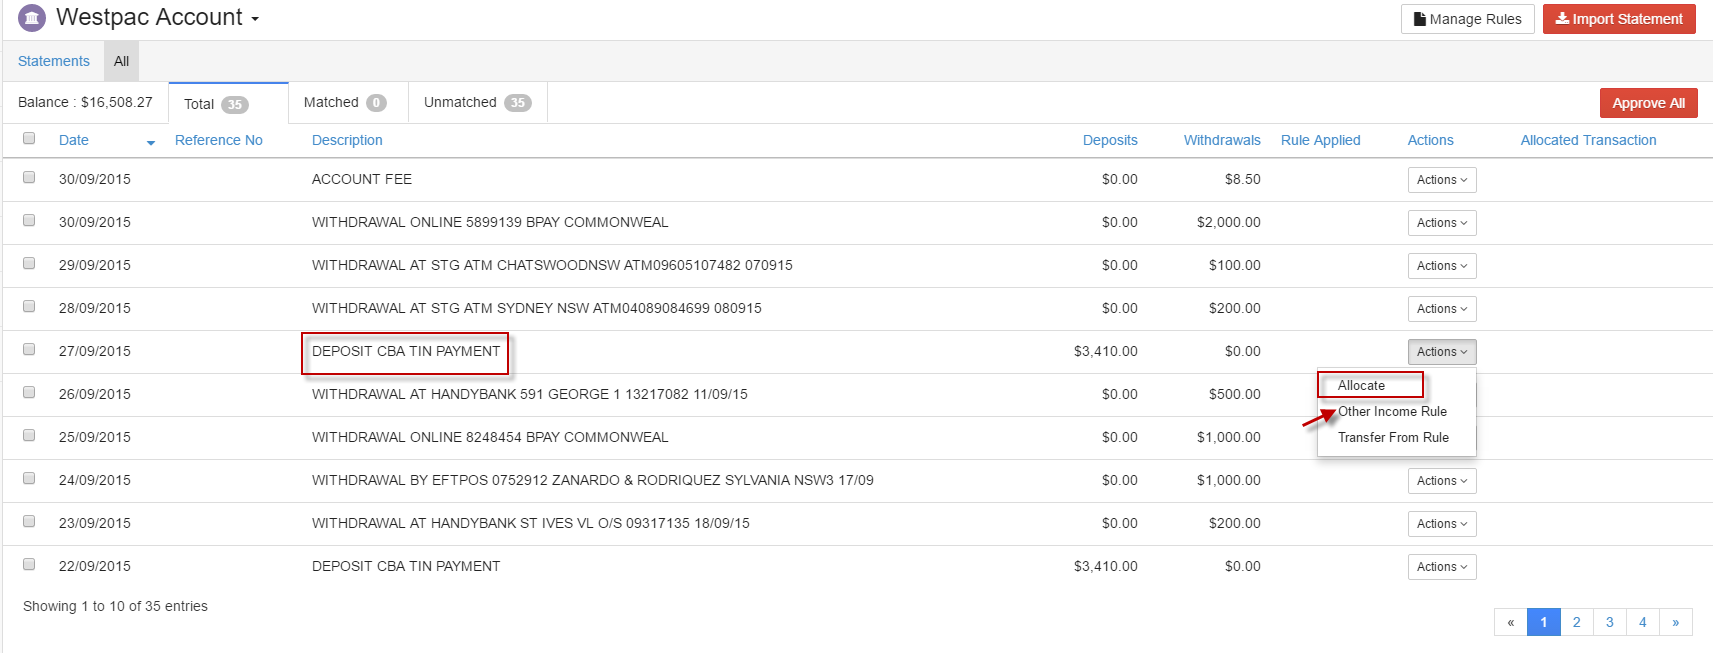The height and width of the screenshot is (653, 1713).
Task: Open Actions dropdown for 22/09/2015 row
Action: (x=1442, y=567)
